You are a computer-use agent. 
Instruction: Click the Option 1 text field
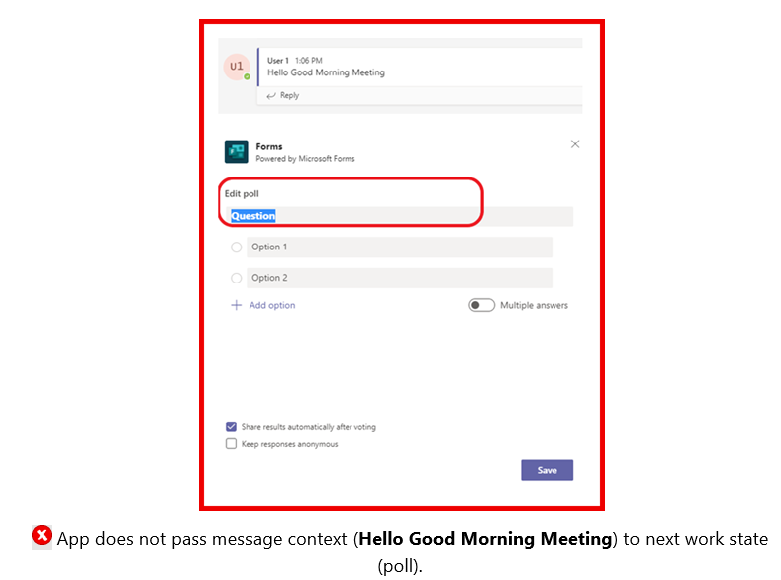pos(399,247)
